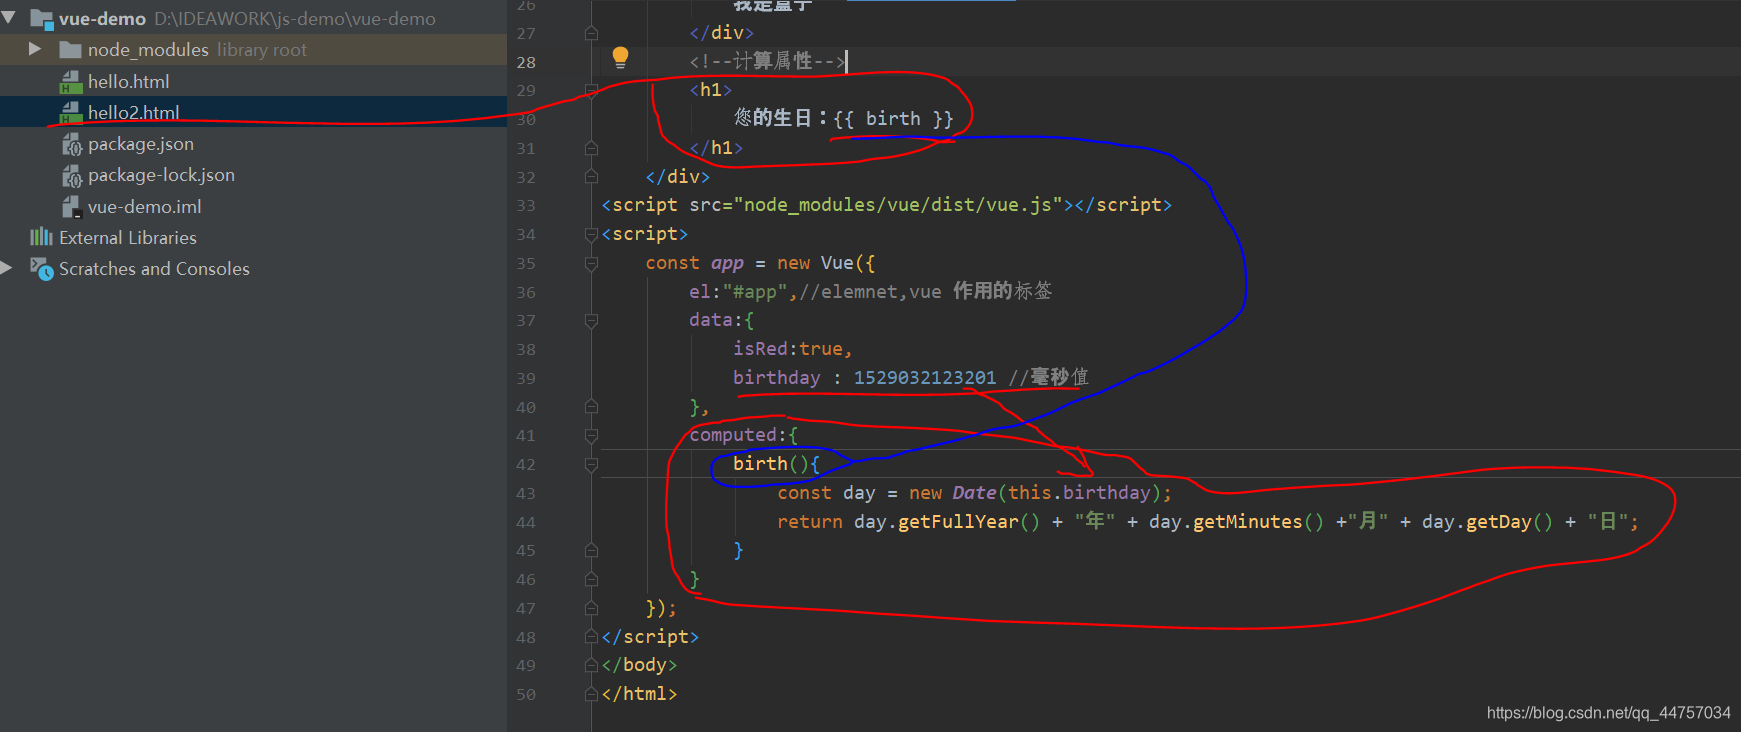Fold the script block at line 34
This screenshot has height=732, width=1741.
click(x=591, y=234)
